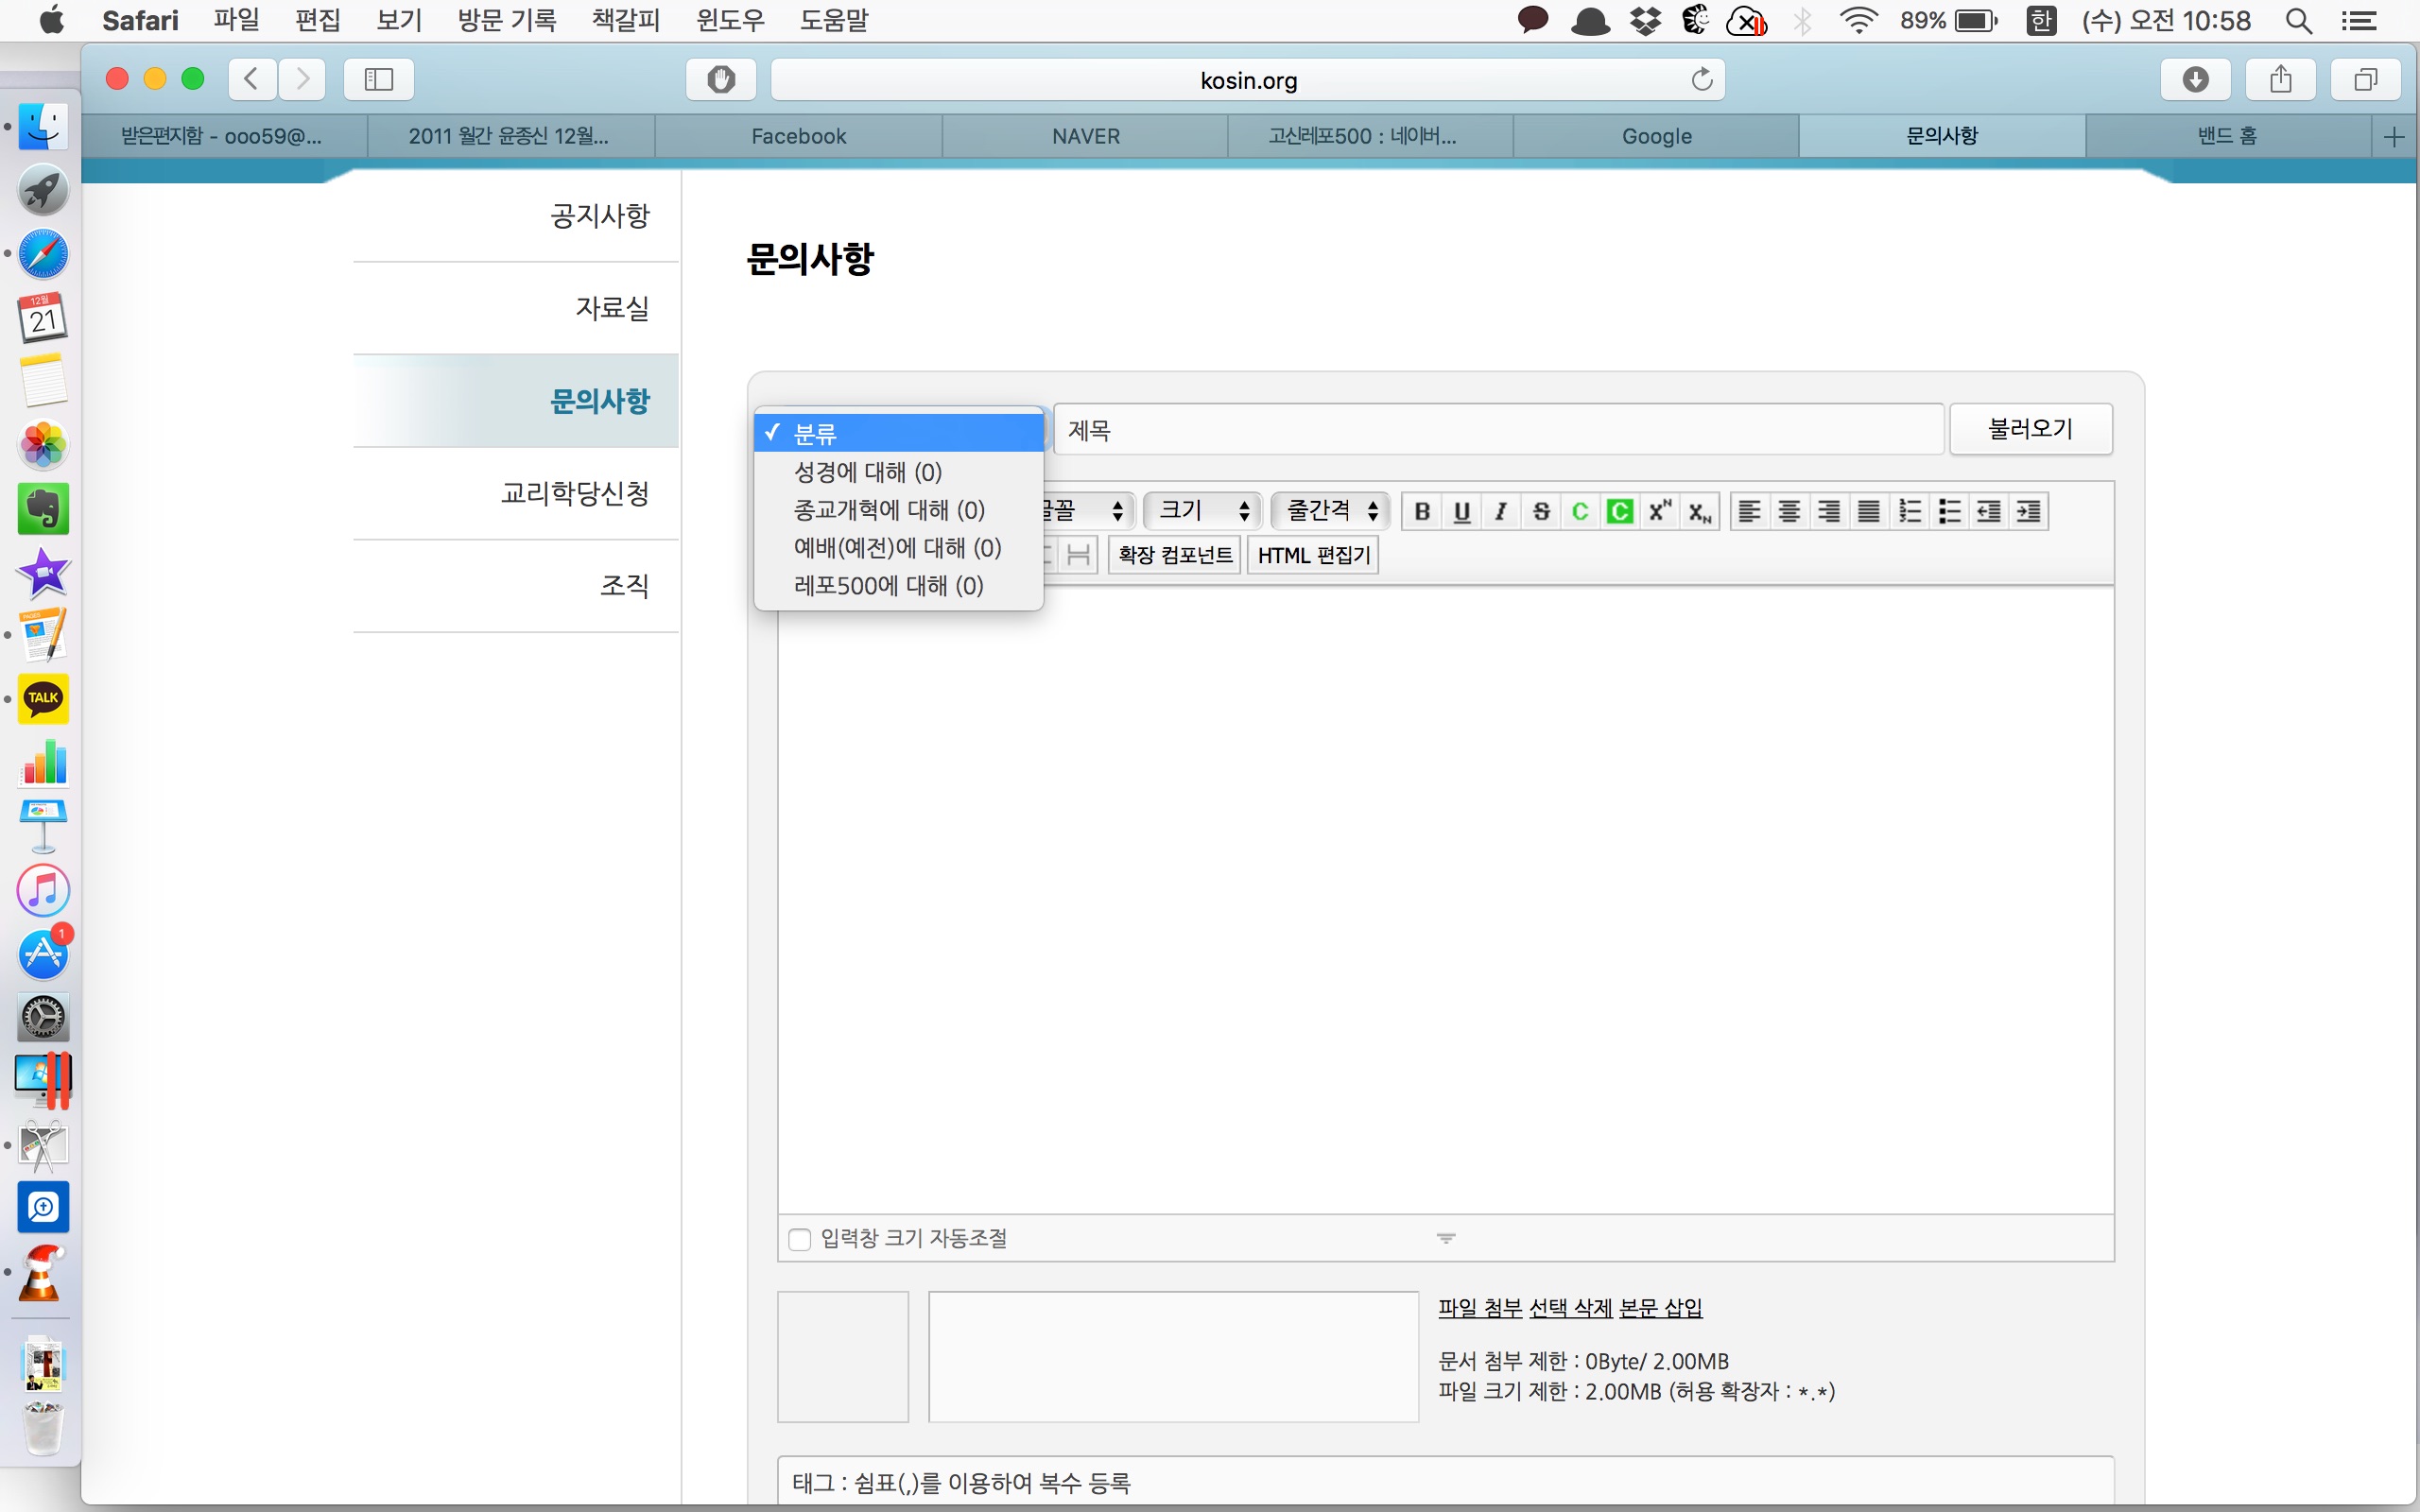
Task: Choose 레포500에 대해 from the category list
Action: coord(888,586)
